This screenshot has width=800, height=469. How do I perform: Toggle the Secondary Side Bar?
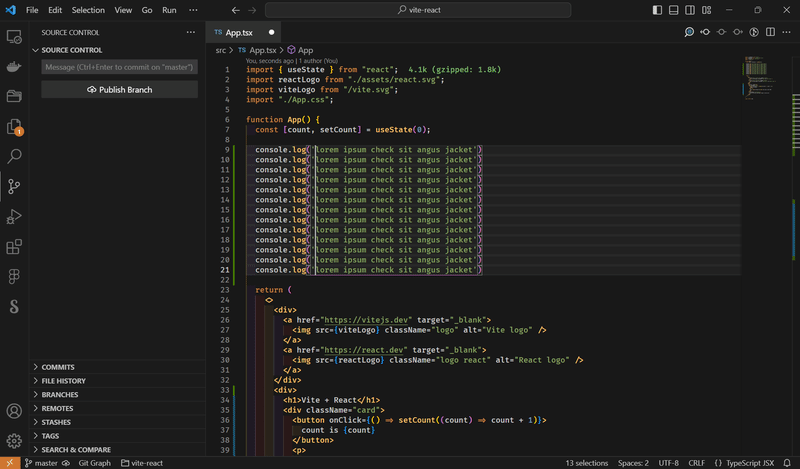point(690,10)
